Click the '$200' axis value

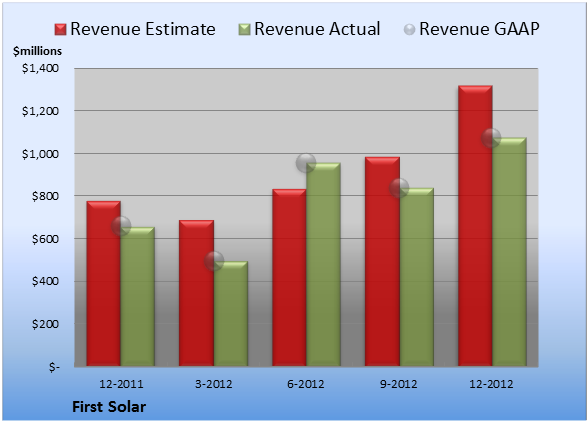point(45,324)
